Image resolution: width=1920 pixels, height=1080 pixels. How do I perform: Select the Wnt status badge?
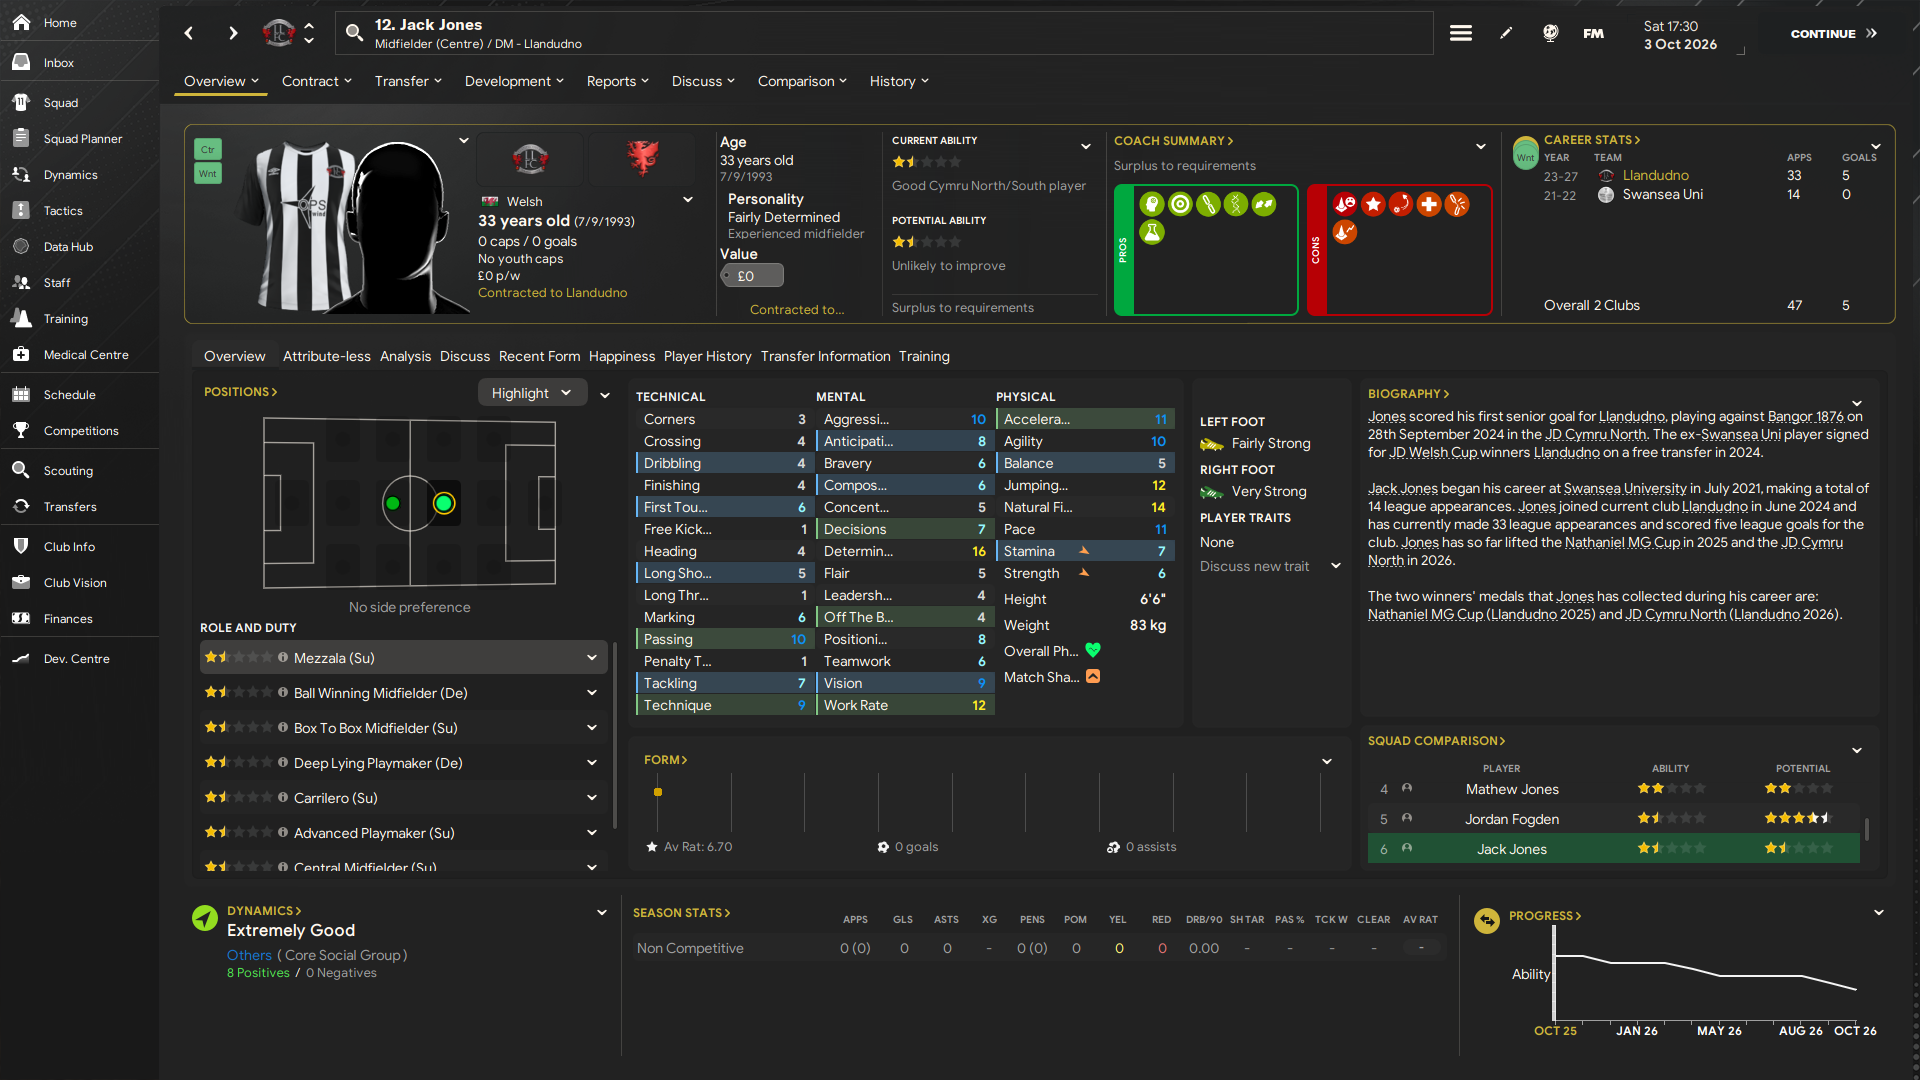[x=208, y=173]
